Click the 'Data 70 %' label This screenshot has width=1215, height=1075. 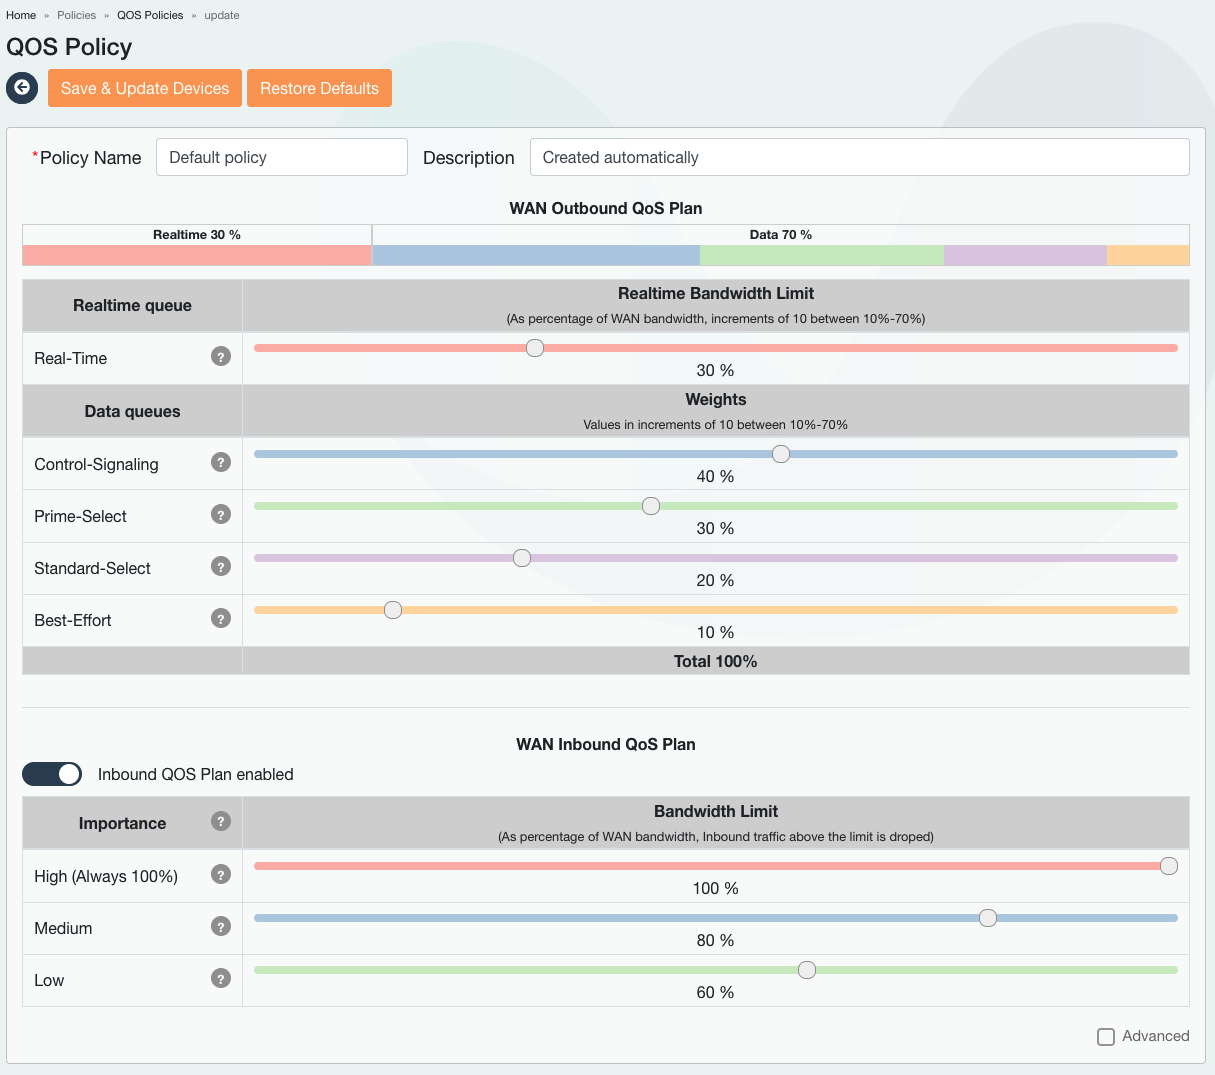pyautogui.click(x=781, y=235)
